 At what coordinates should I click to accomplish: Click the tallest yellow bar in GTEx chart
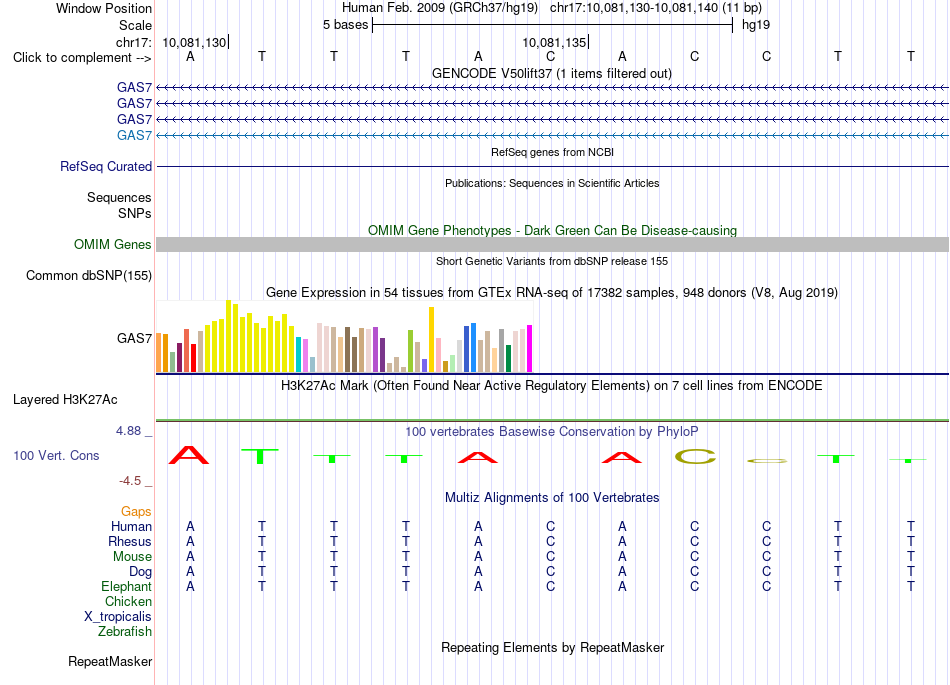(228, 336)
